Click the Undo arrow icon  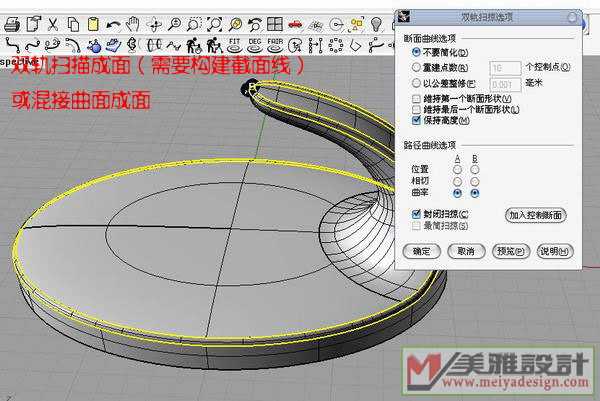point(115,22)
